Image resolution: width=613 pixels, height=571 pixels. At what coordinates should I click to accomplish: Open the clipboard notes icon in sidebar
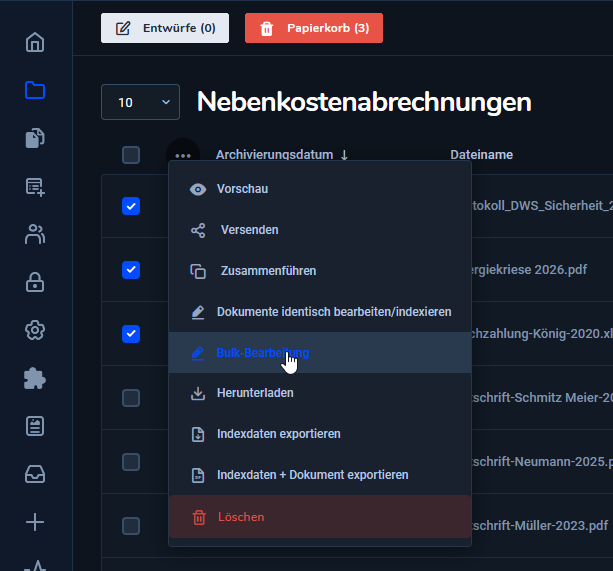pyautogui.click(x=35, y=426)
